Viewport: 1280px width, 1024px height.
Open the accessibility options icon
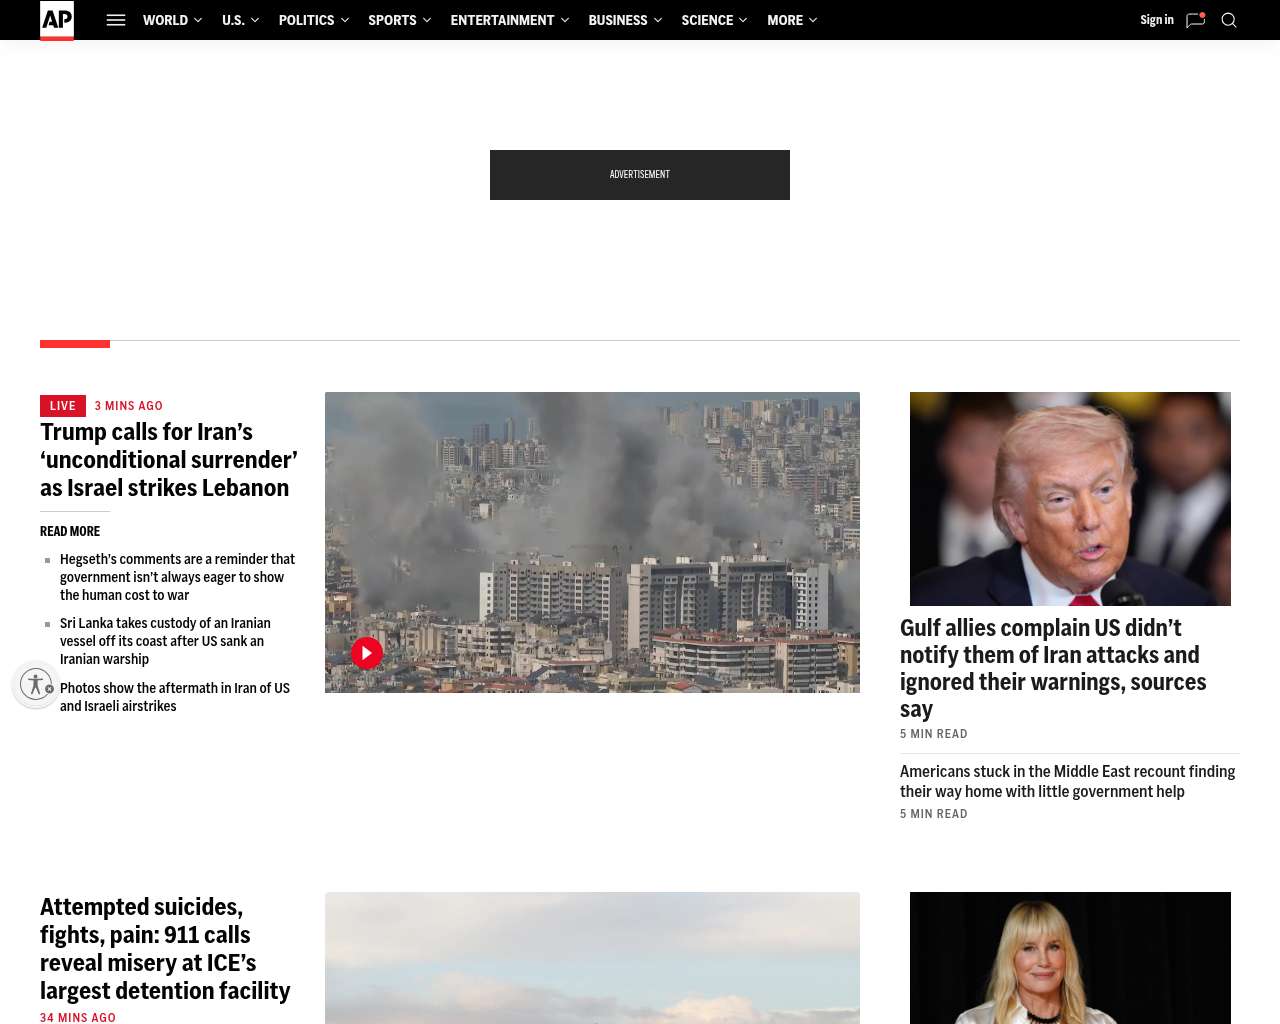36,684
